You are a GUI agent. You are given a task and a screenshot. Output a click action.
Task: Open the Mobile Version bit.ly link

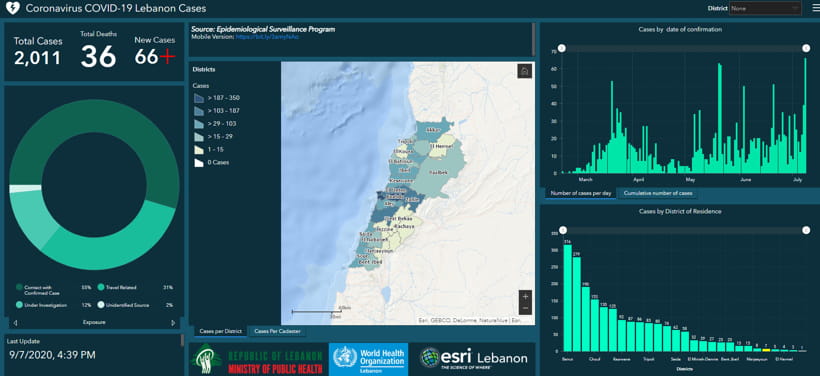coord(267,37)
